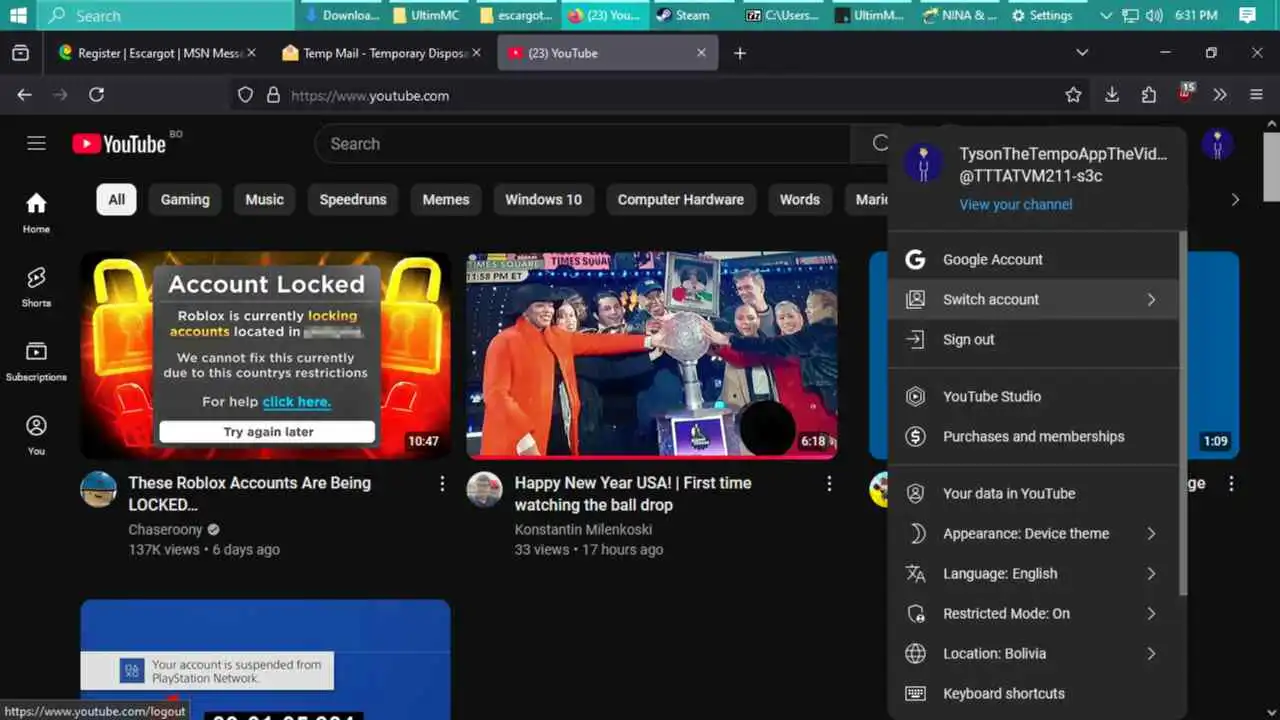Open the Firefox downloads panel

click(x=1111, y=95)
